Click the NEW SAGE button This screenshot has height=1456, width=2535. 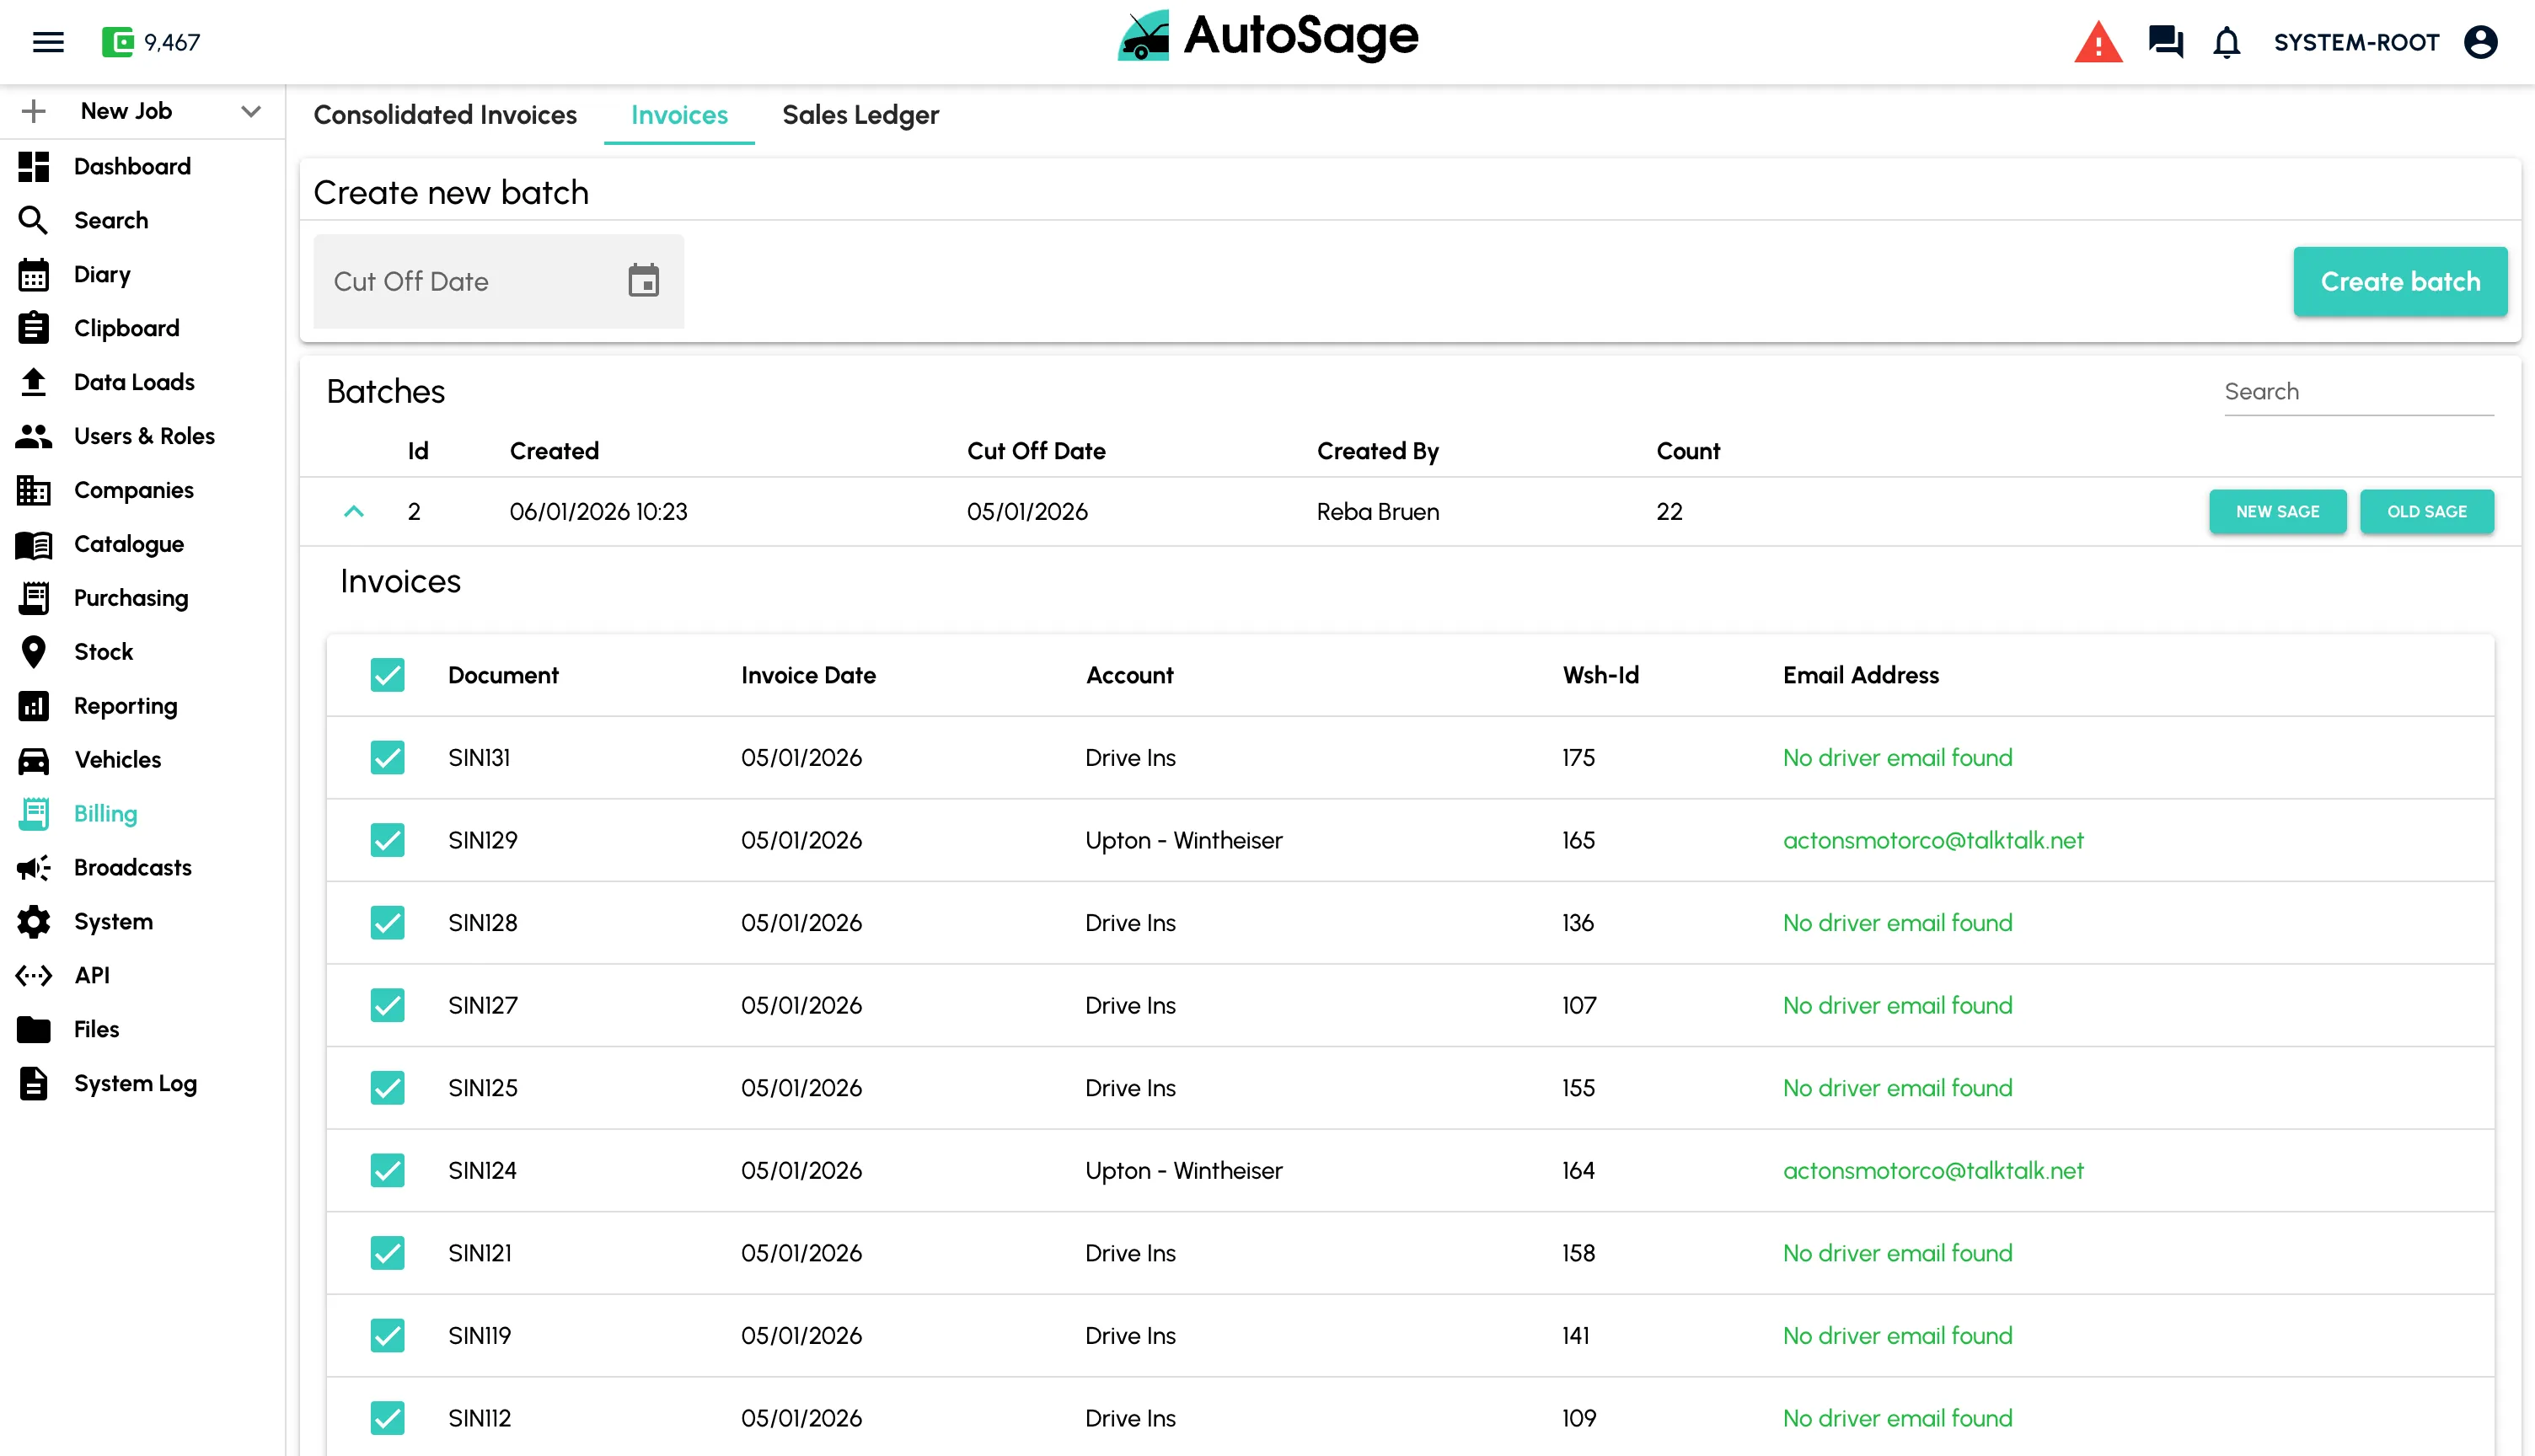[2277, 512]
